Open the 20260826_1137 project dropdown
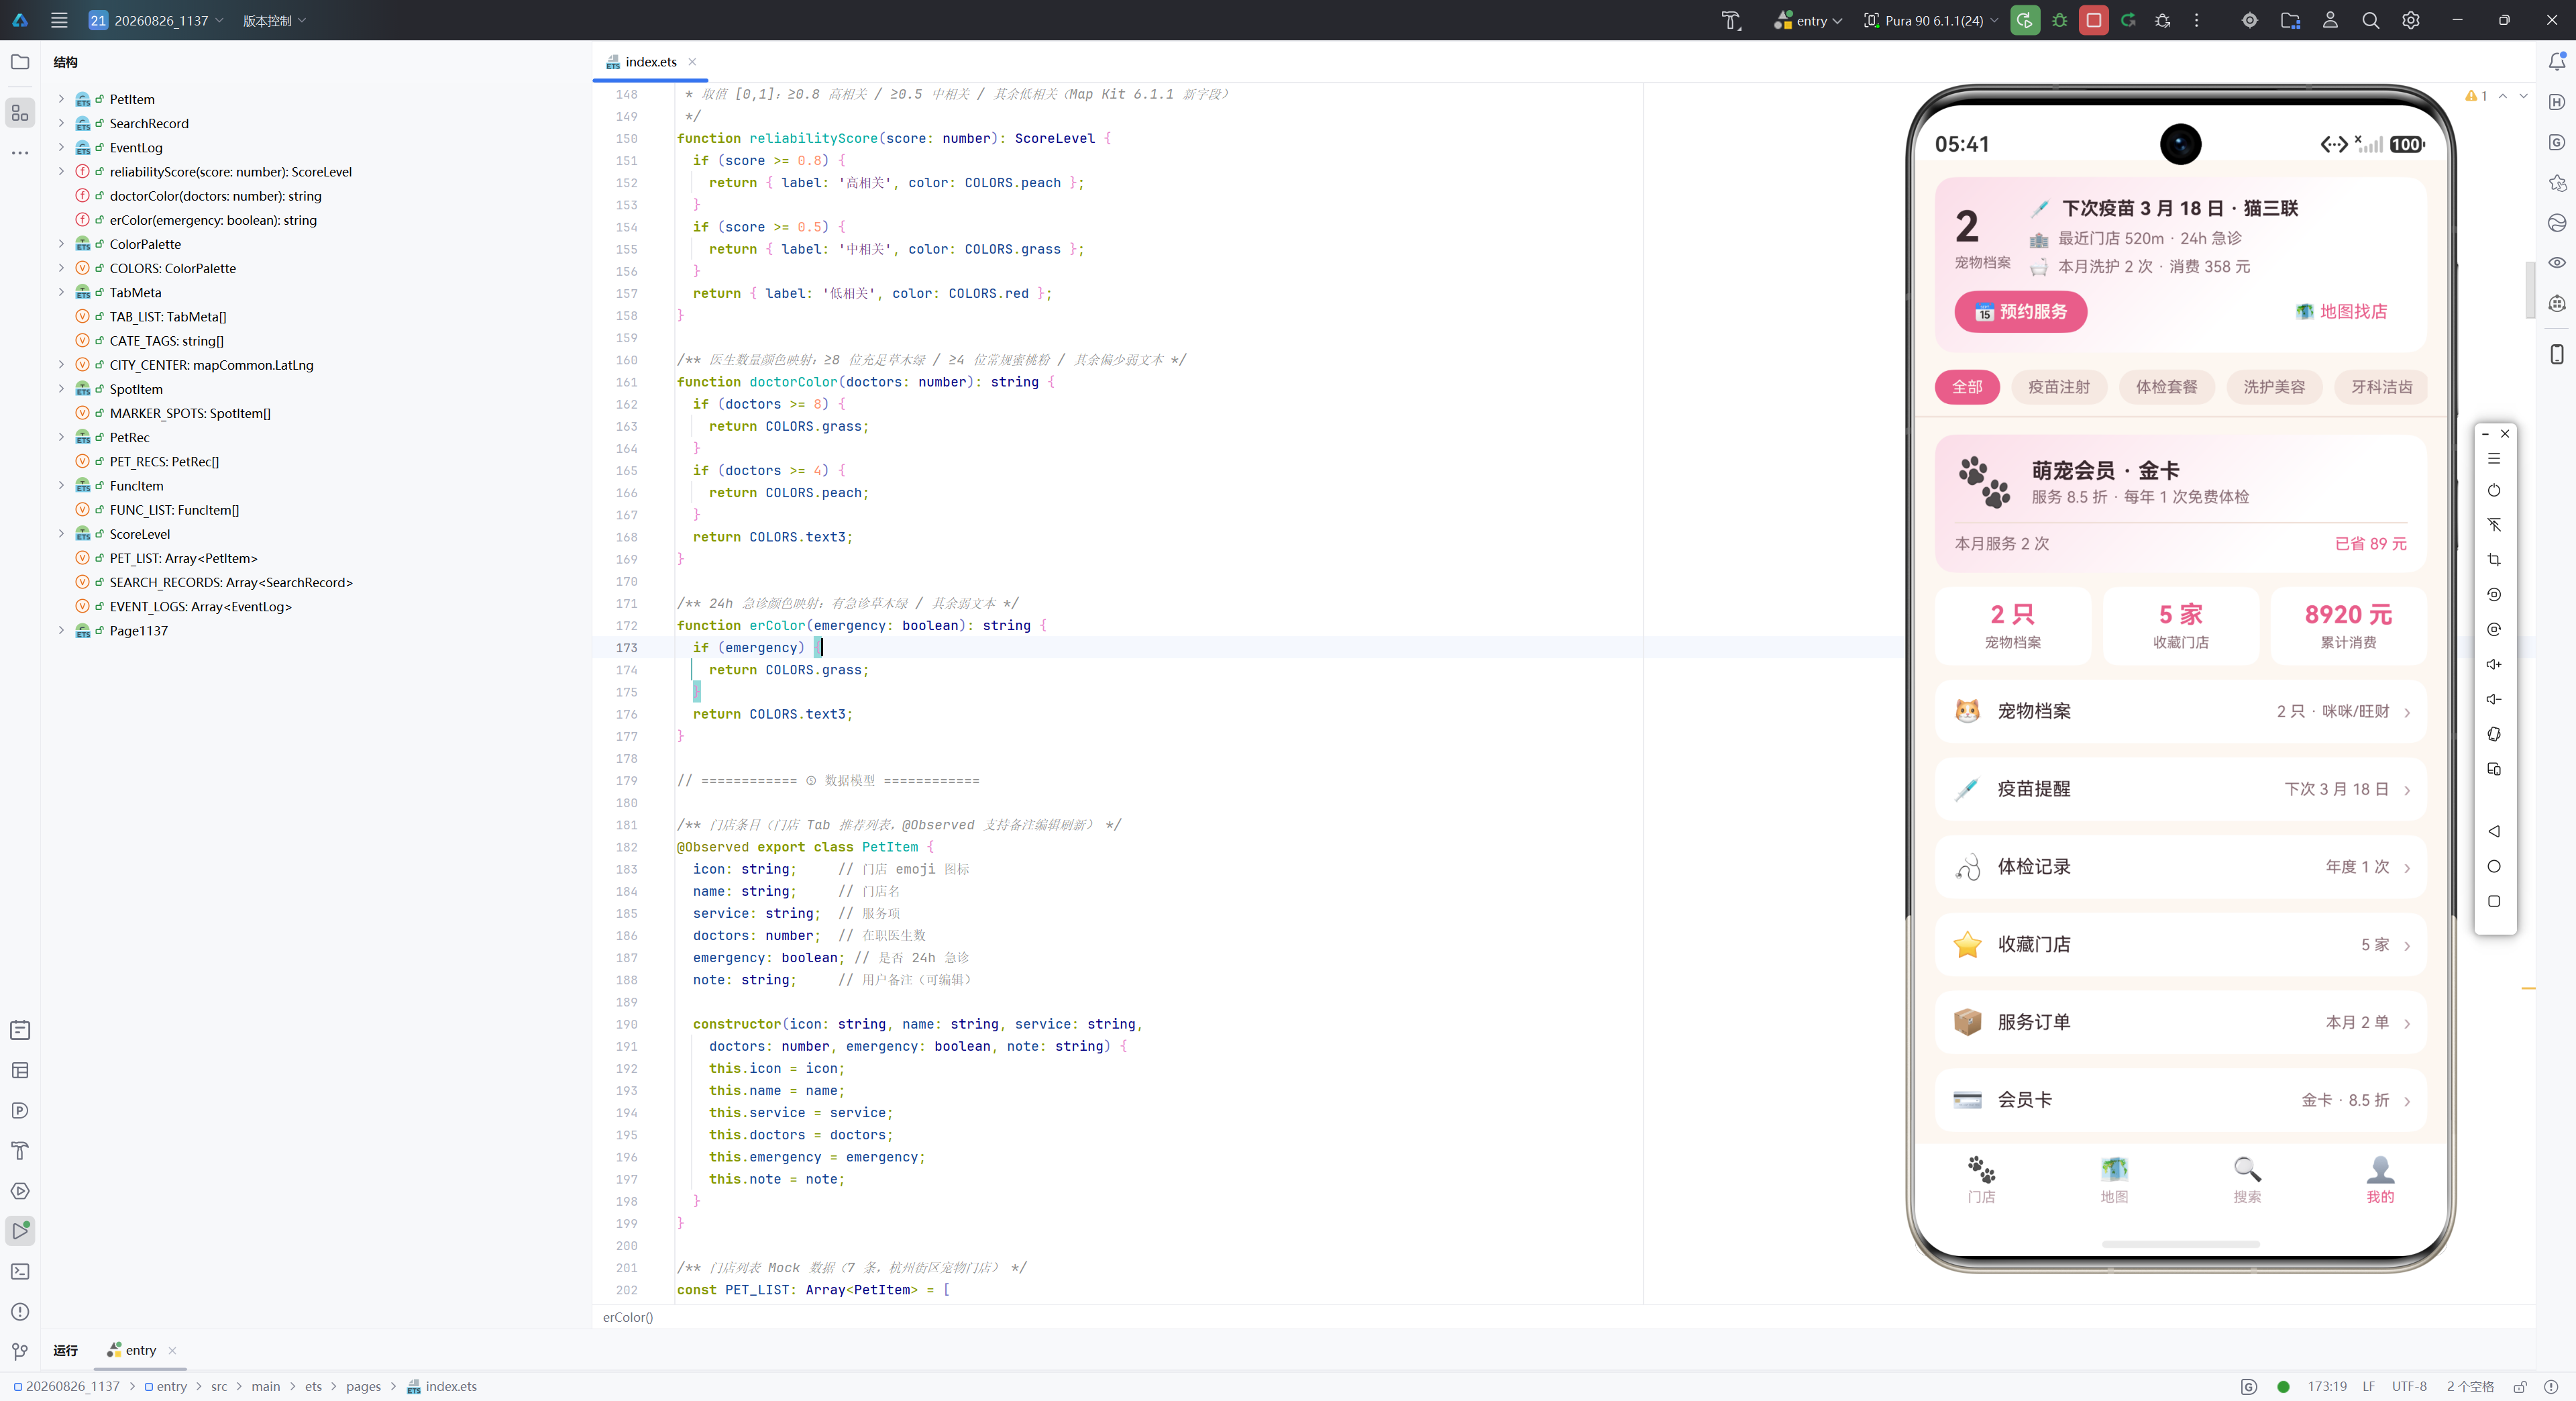This screenshot has width=2576, height=1401. 156,20
